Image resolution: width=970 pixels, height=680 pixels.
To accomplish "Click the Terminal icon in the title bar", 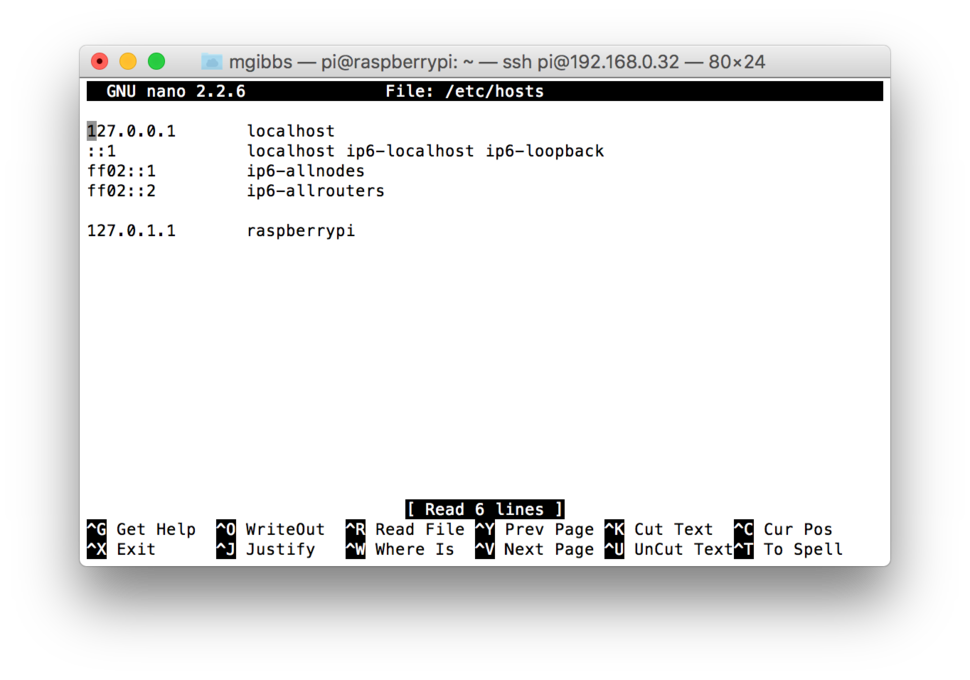I will pos(211,61).
